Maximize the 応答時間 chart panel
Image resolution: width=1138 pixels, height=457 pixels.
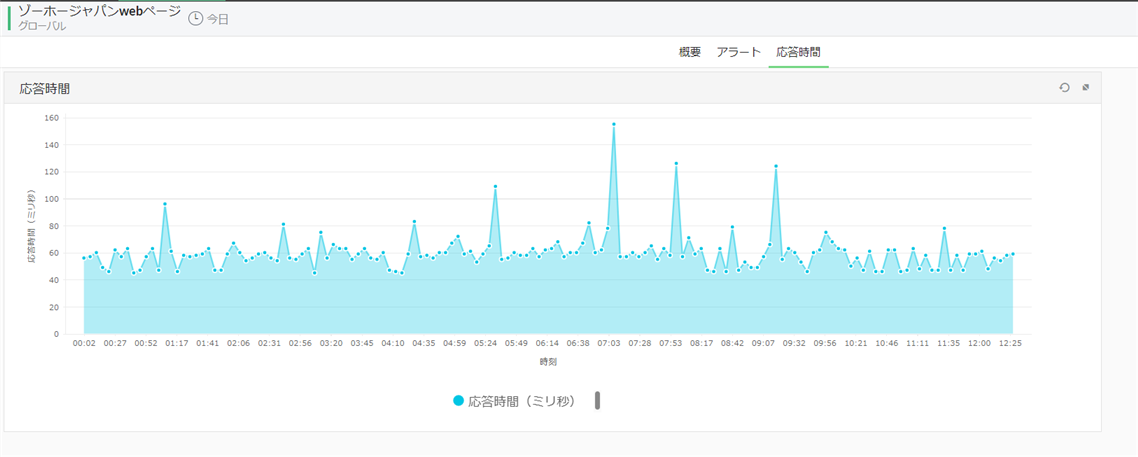click(1086, 87)
